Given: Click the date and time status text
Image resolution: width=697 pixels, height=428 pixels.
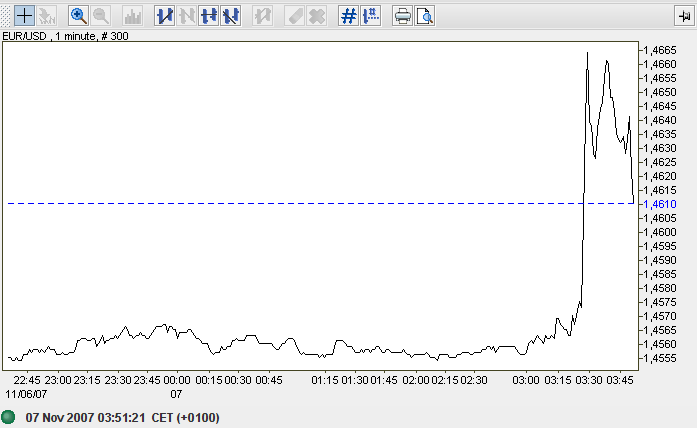Looking at the screenshot, I should (x=123, y=417).
